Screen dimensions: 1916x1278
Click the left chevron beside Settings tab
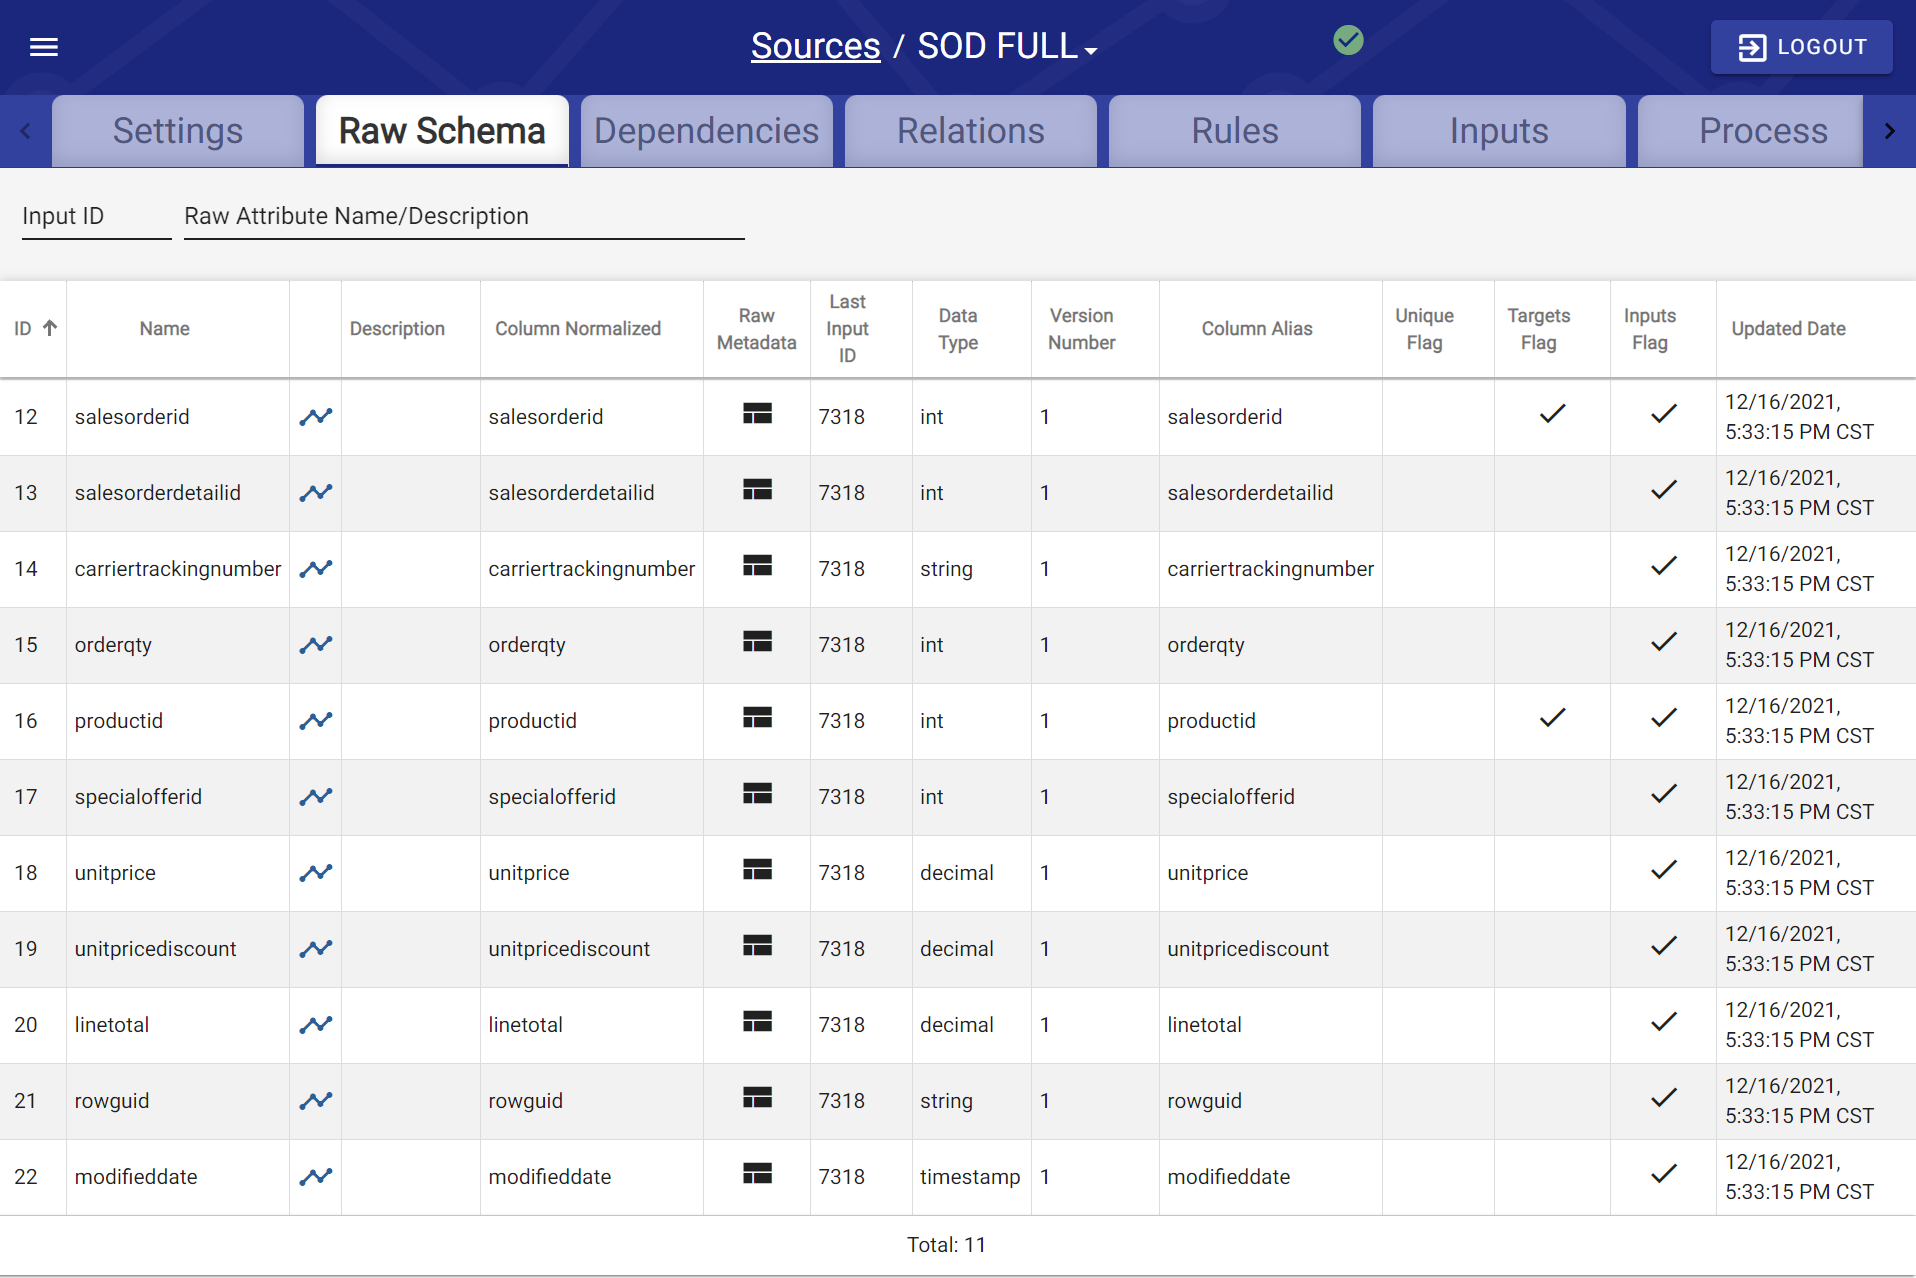pyautogui.click(x=25, y=130)
